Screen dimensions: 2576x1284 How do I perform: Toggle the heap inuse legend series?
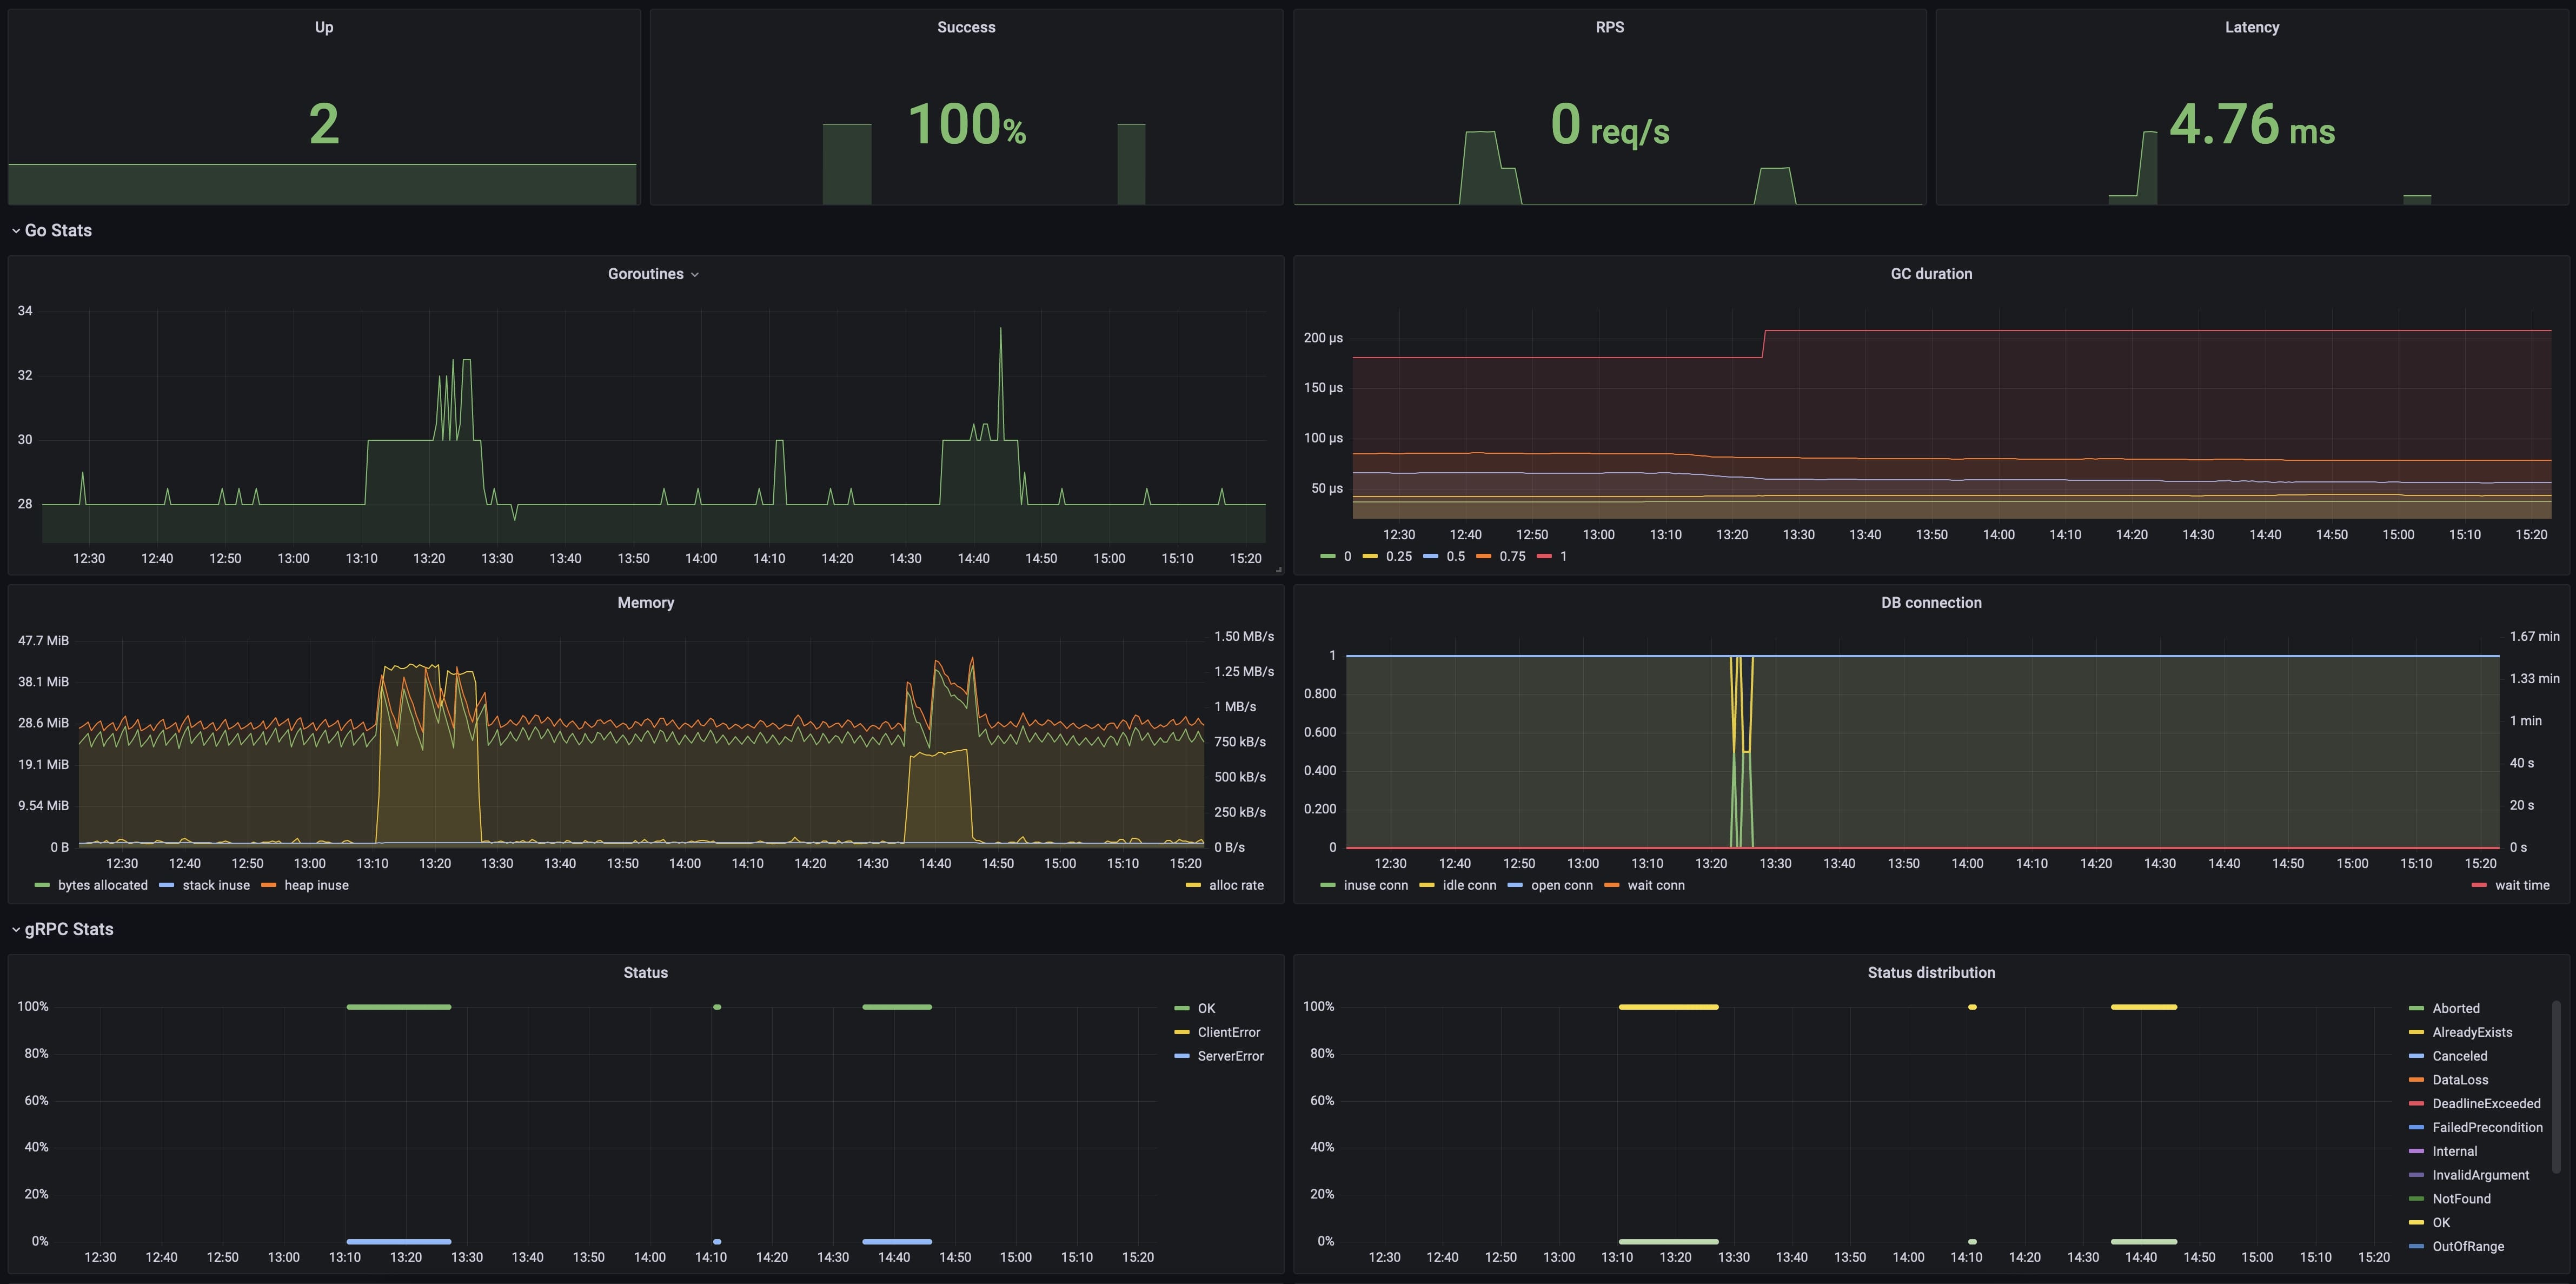pos(316,886)
